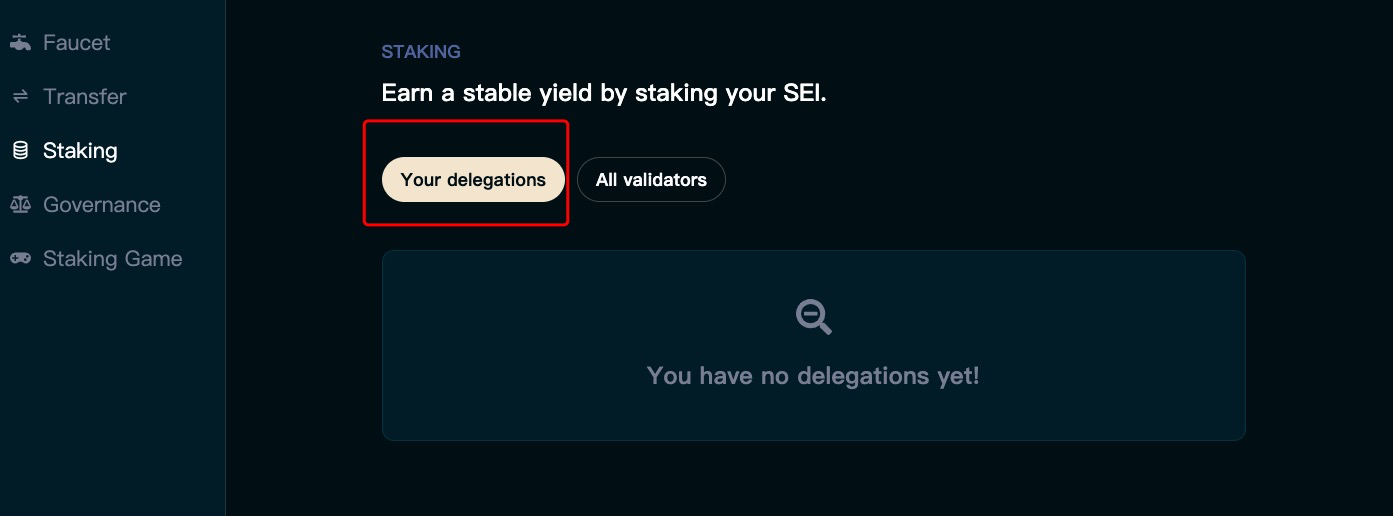Click the Staking coins stack icon
Viewport: 1393px width, 516px height.
click(20, 151)
